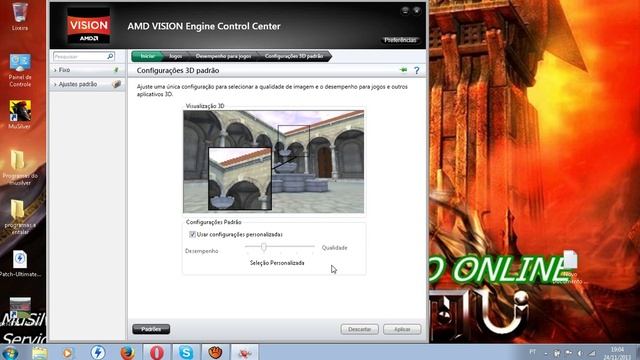640x360 pixels.
Task: Click the taskbar clock
Action: 617,353
